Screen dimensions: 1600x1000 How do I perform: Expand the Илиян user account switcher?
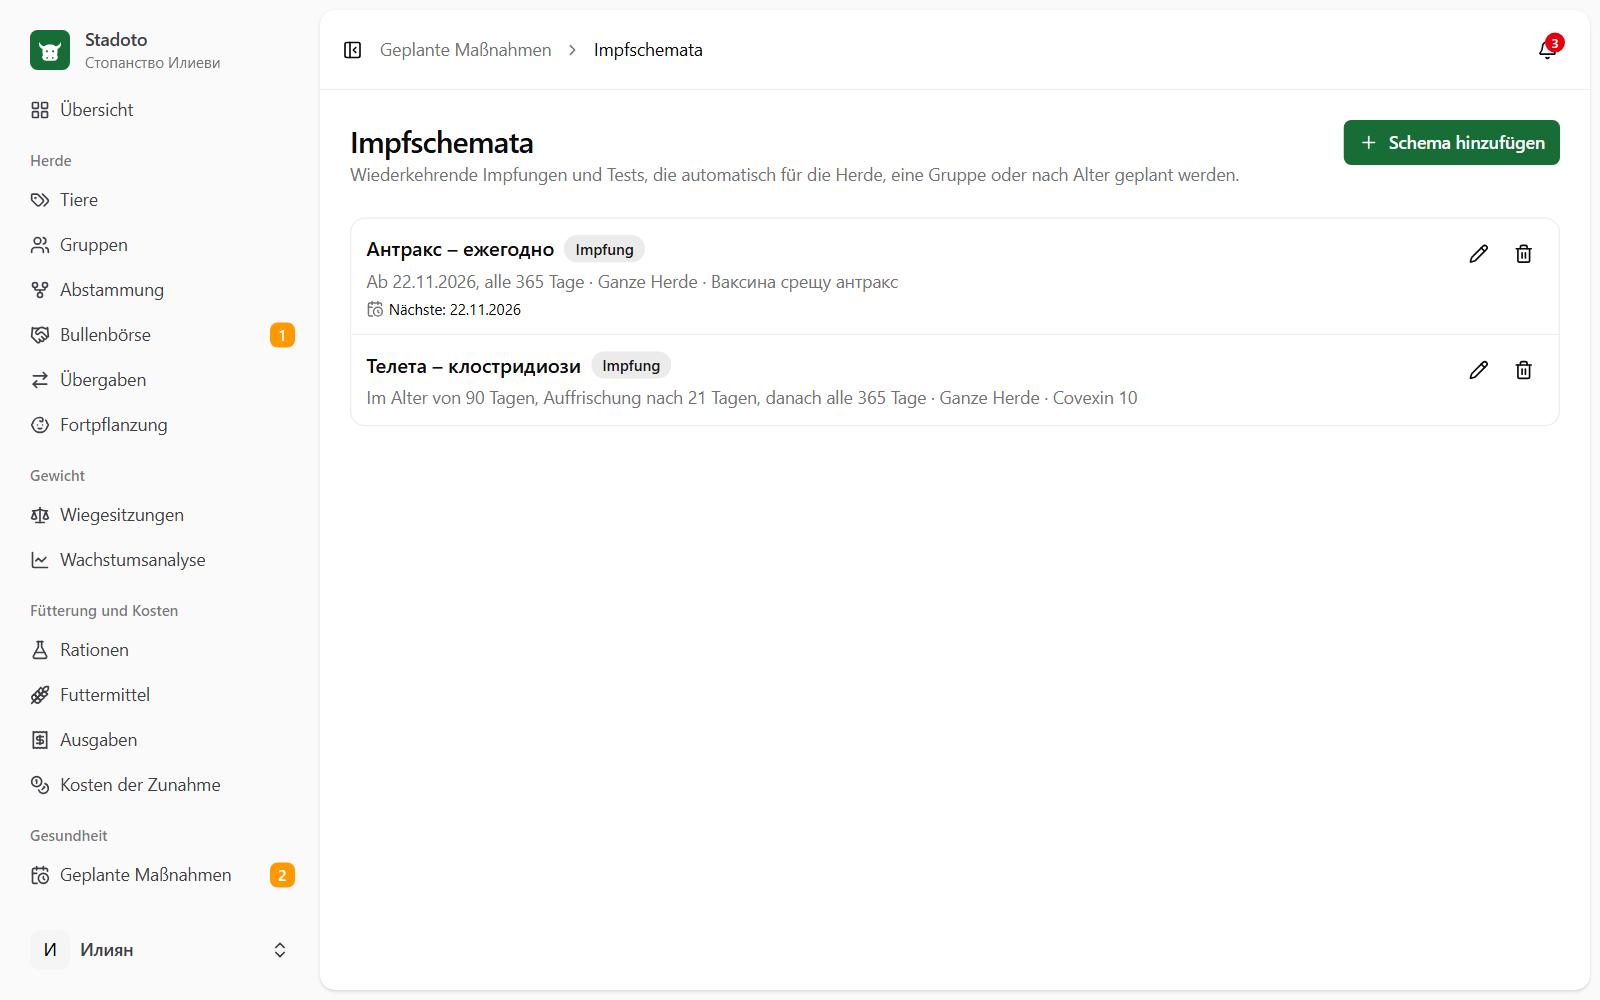(162, 950)
